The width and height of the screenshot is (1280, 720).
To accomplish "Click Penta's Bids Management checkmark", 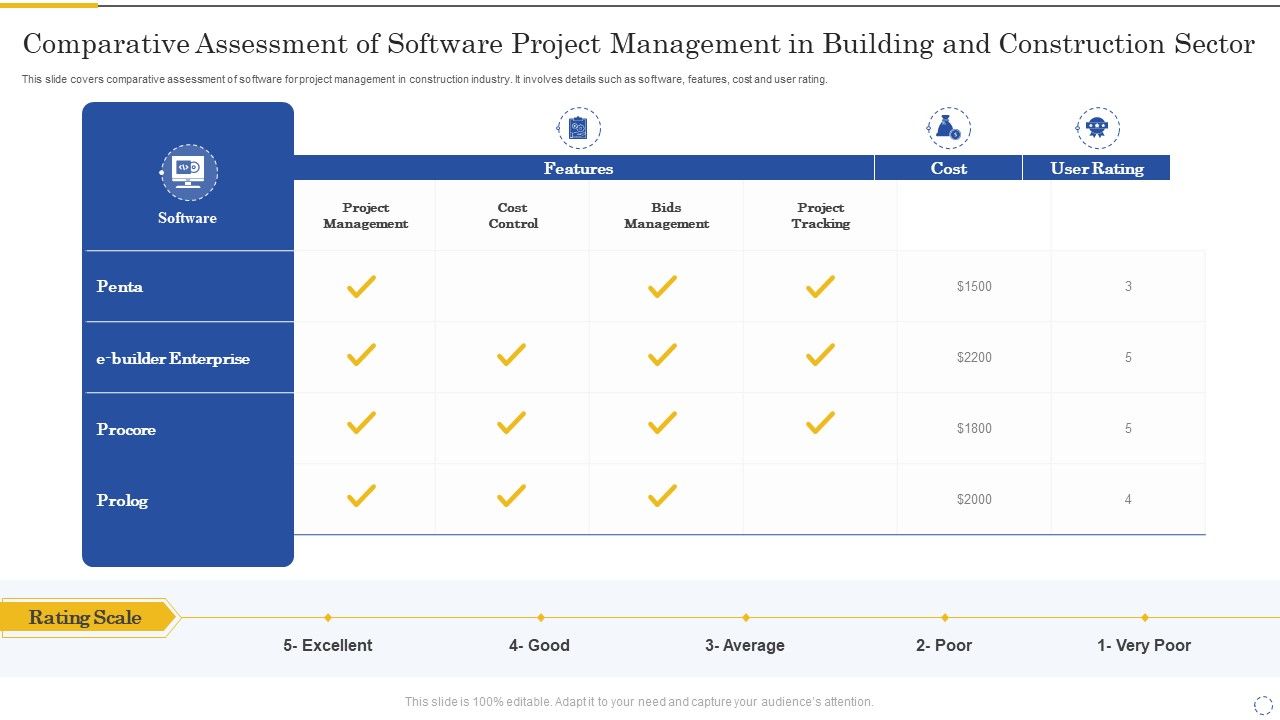I will click(x=662, y=287).
